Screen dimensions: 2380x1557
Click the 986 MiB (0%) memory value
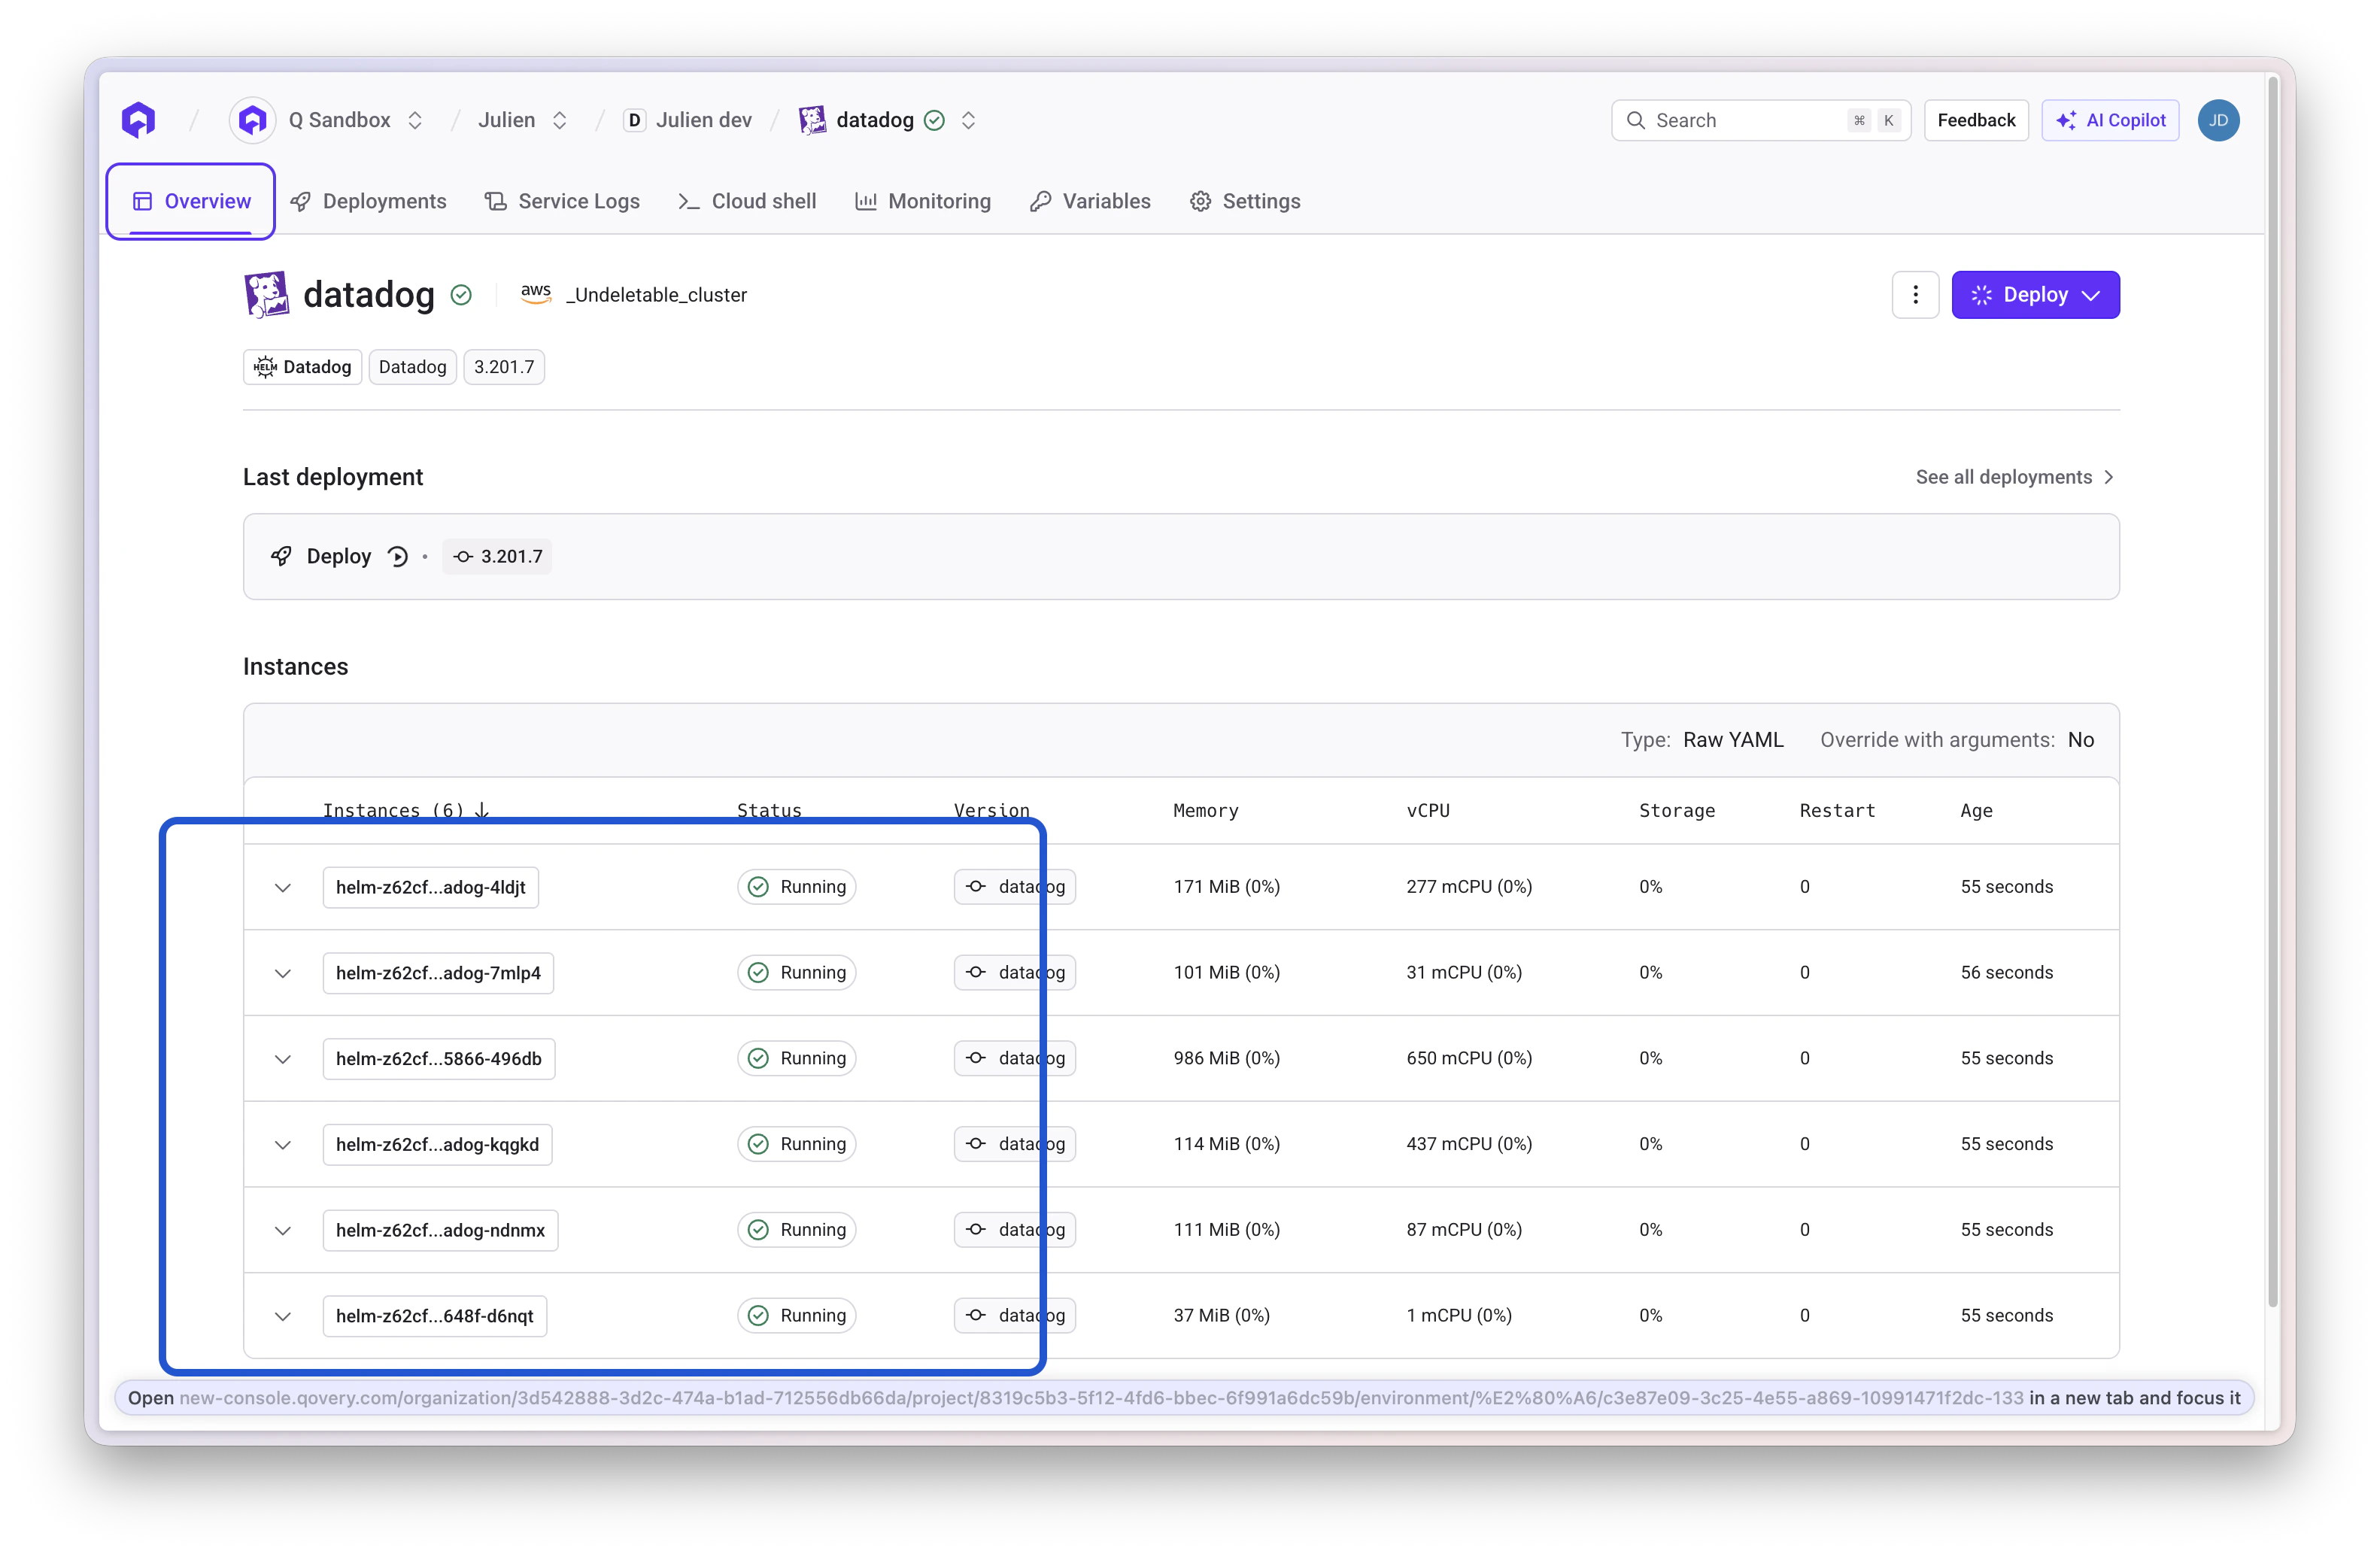[1227, 1059]
